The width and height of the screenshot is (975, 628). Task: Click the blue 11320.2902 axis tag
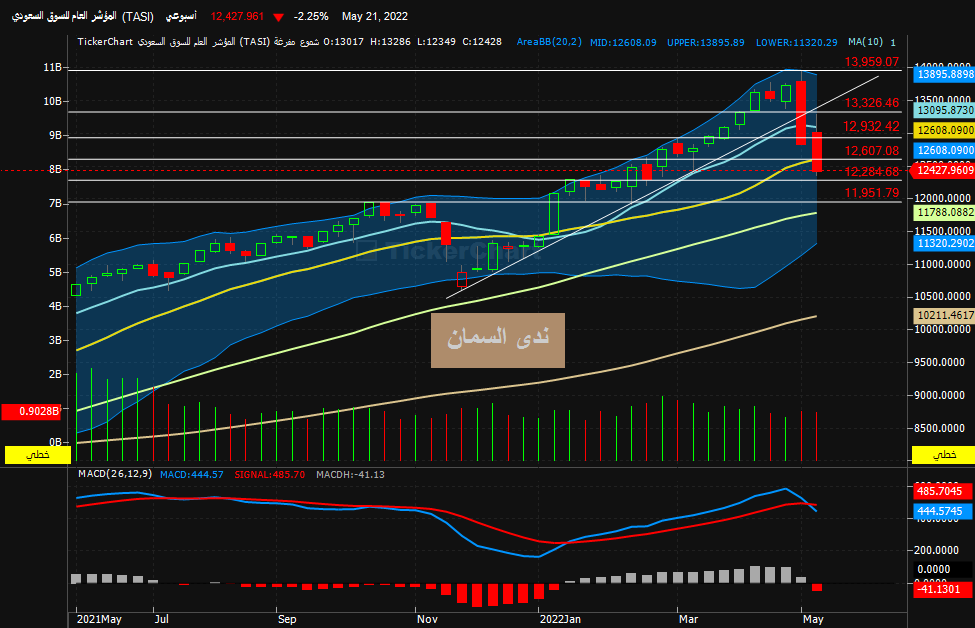tap(944, 243)
